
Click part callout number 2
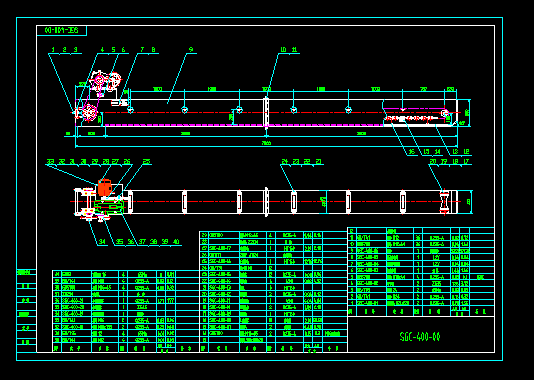tap(64, 50)
